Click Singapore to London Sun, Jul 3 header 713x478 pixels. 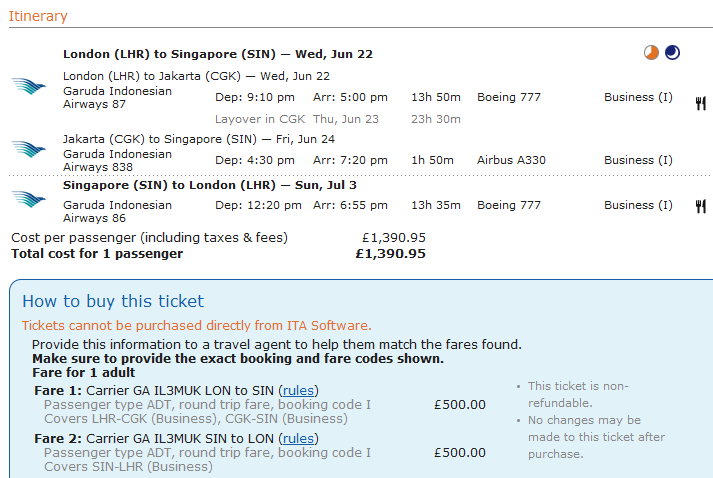pyautogui.click(x=210, y=185)
